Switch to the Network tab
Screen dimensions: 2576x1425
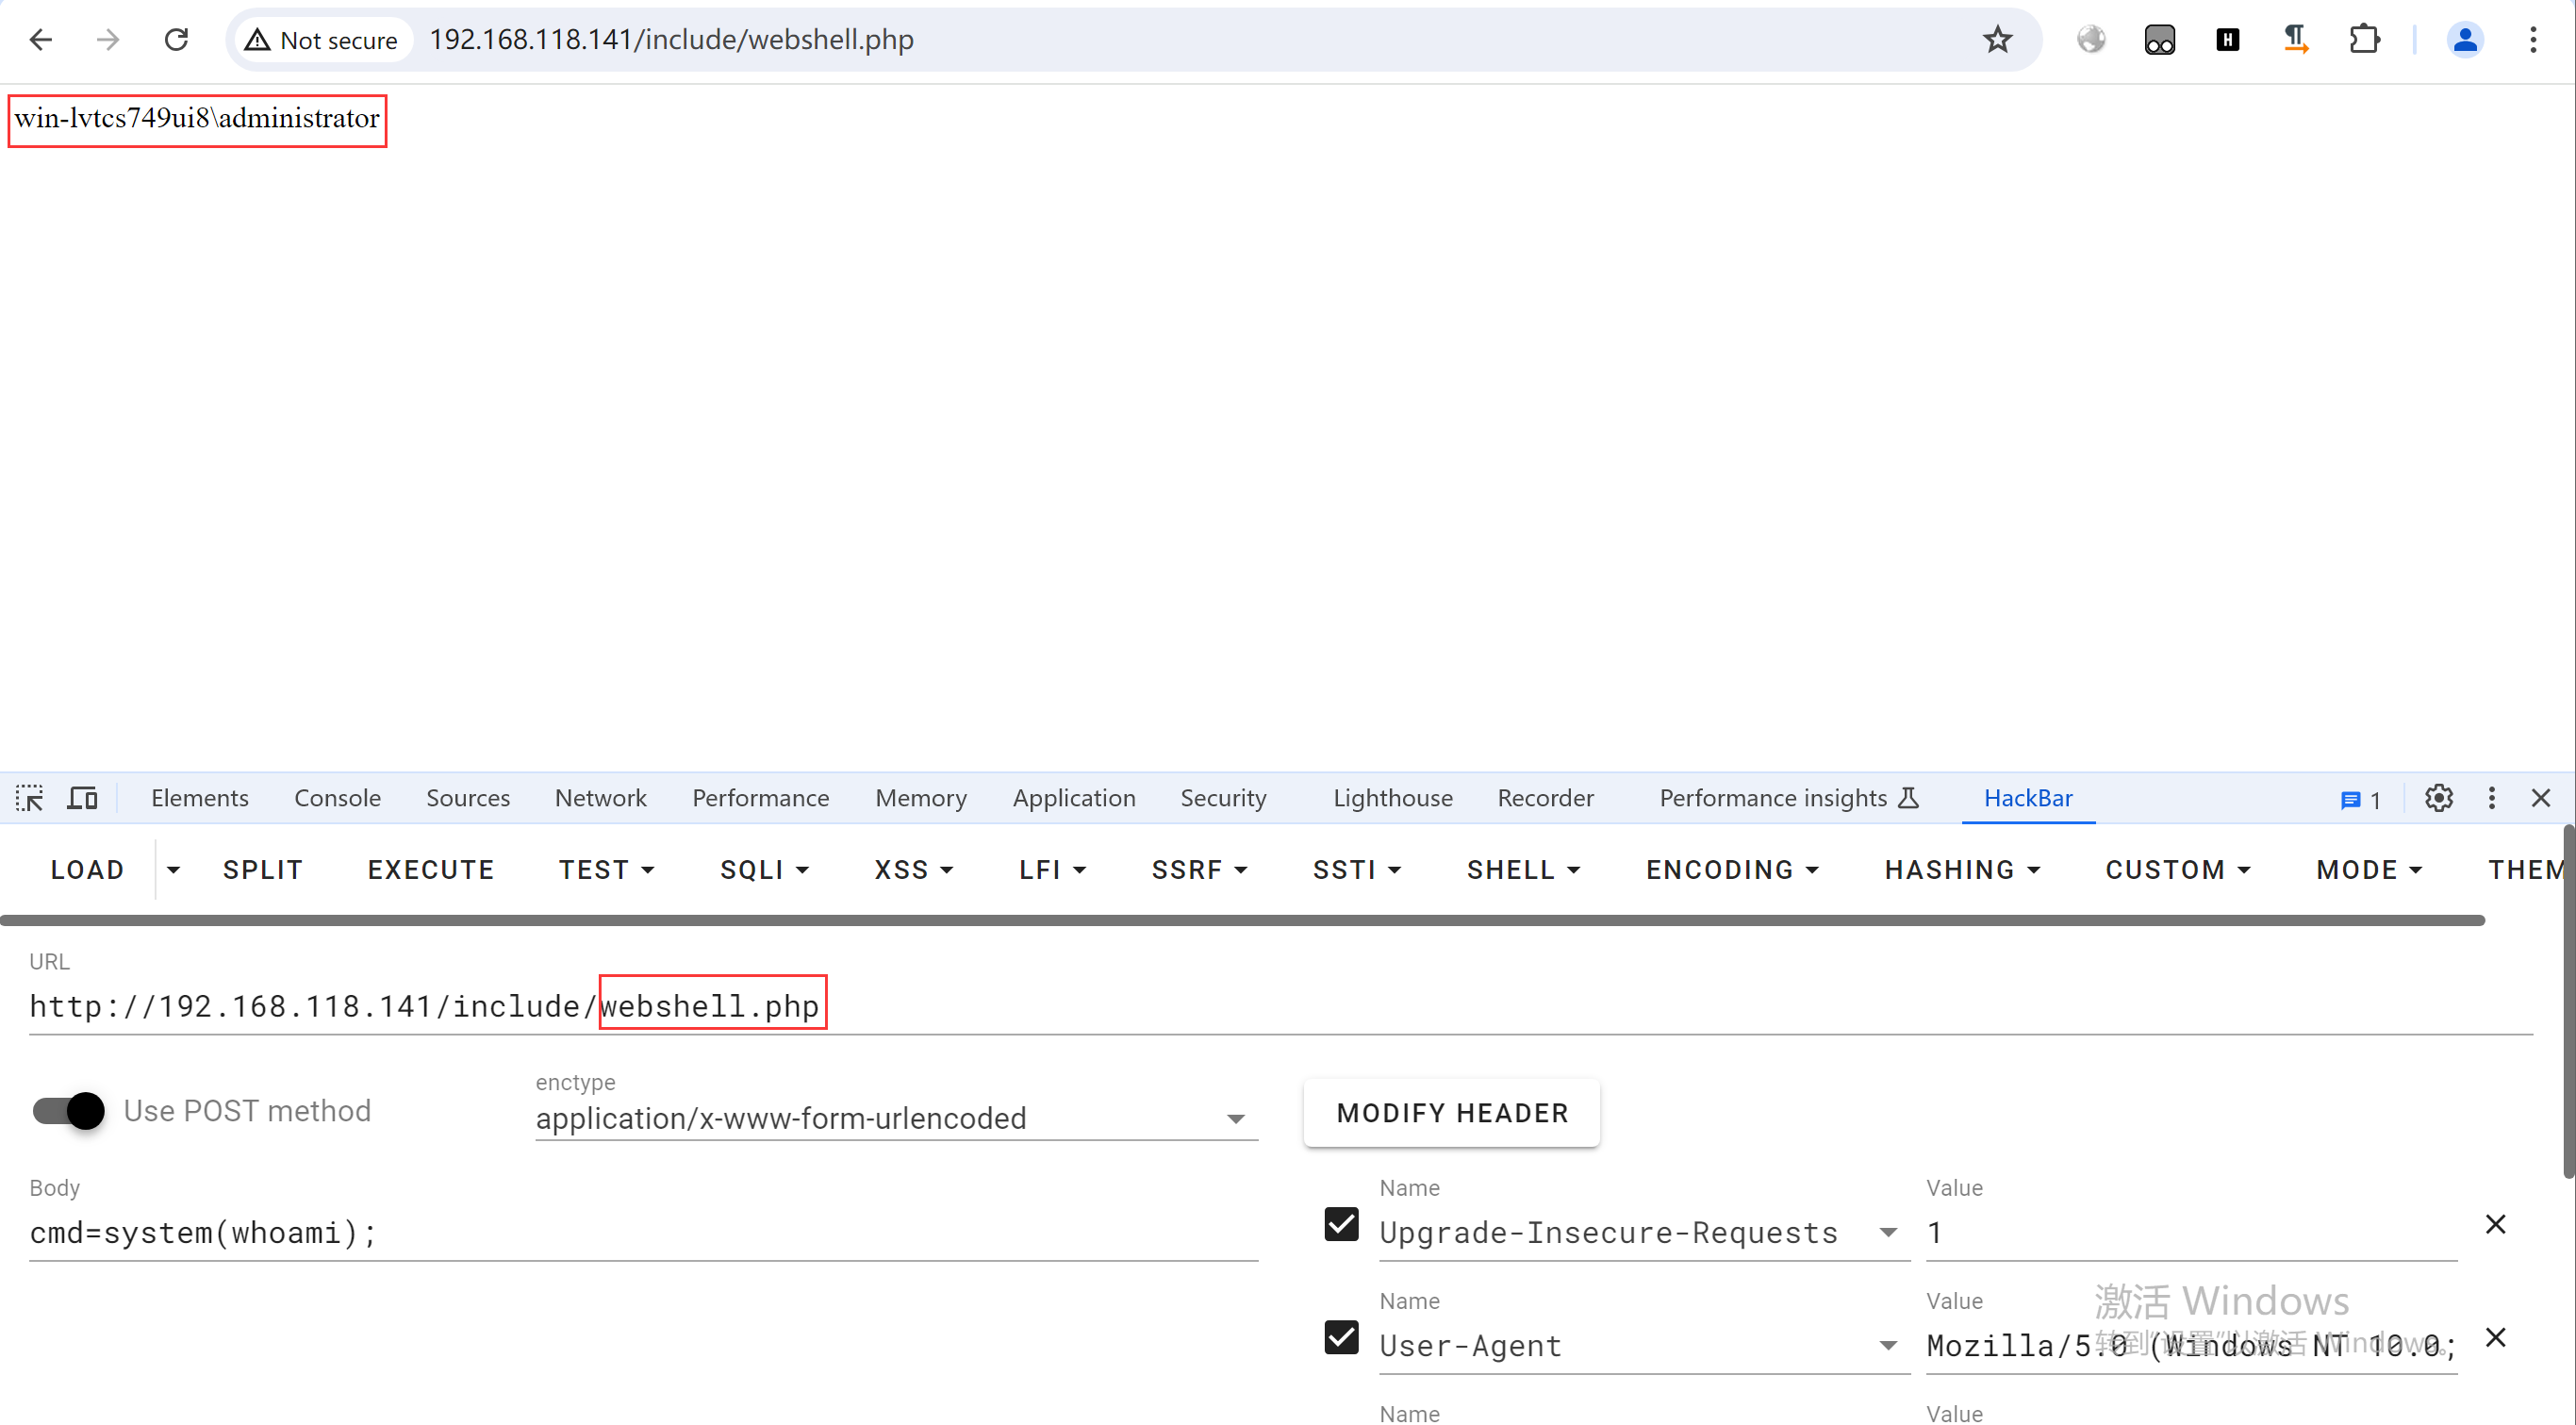(x=601, y=798)
